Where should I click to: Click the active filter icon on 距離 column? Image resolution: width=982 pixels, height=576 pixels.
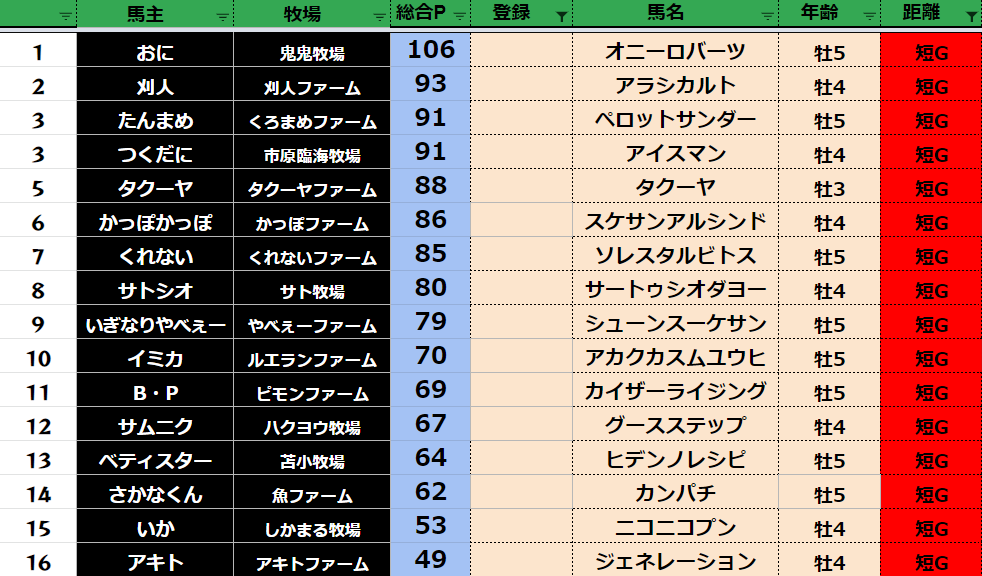971,16
